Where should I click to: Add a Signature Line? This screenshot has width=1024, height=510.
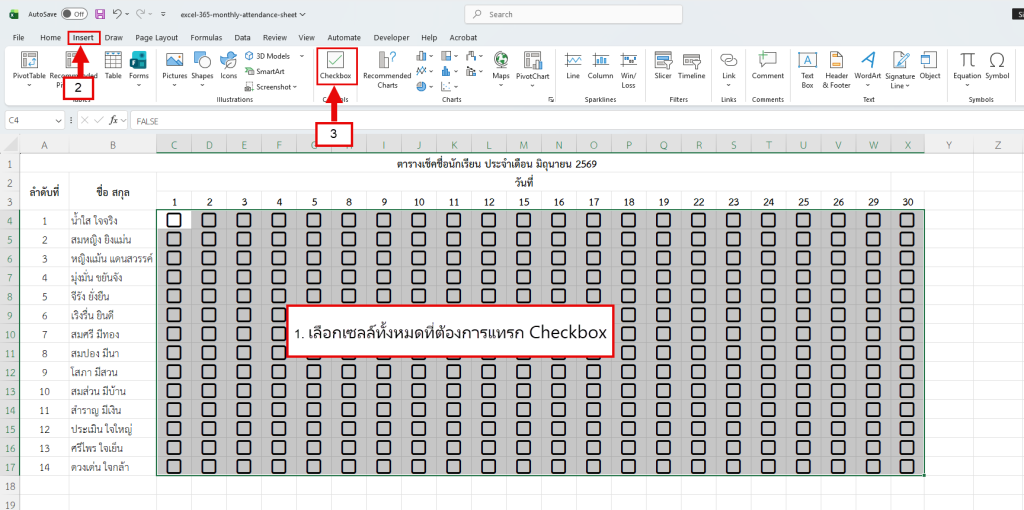point(901,71)
